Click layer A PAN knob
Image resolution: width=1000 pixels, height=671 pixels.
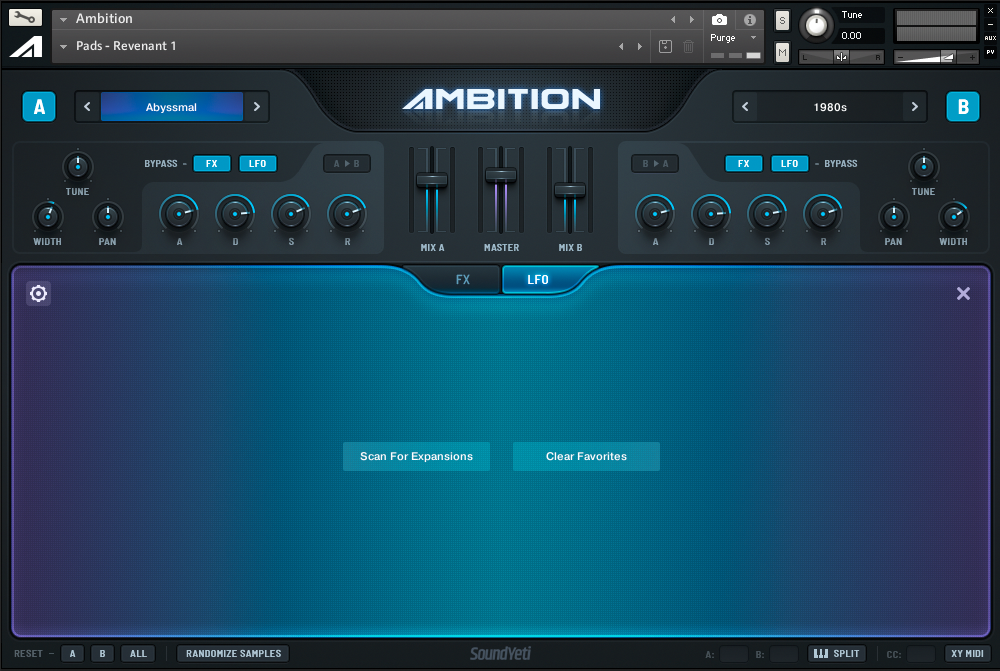(x=108, y=217)
